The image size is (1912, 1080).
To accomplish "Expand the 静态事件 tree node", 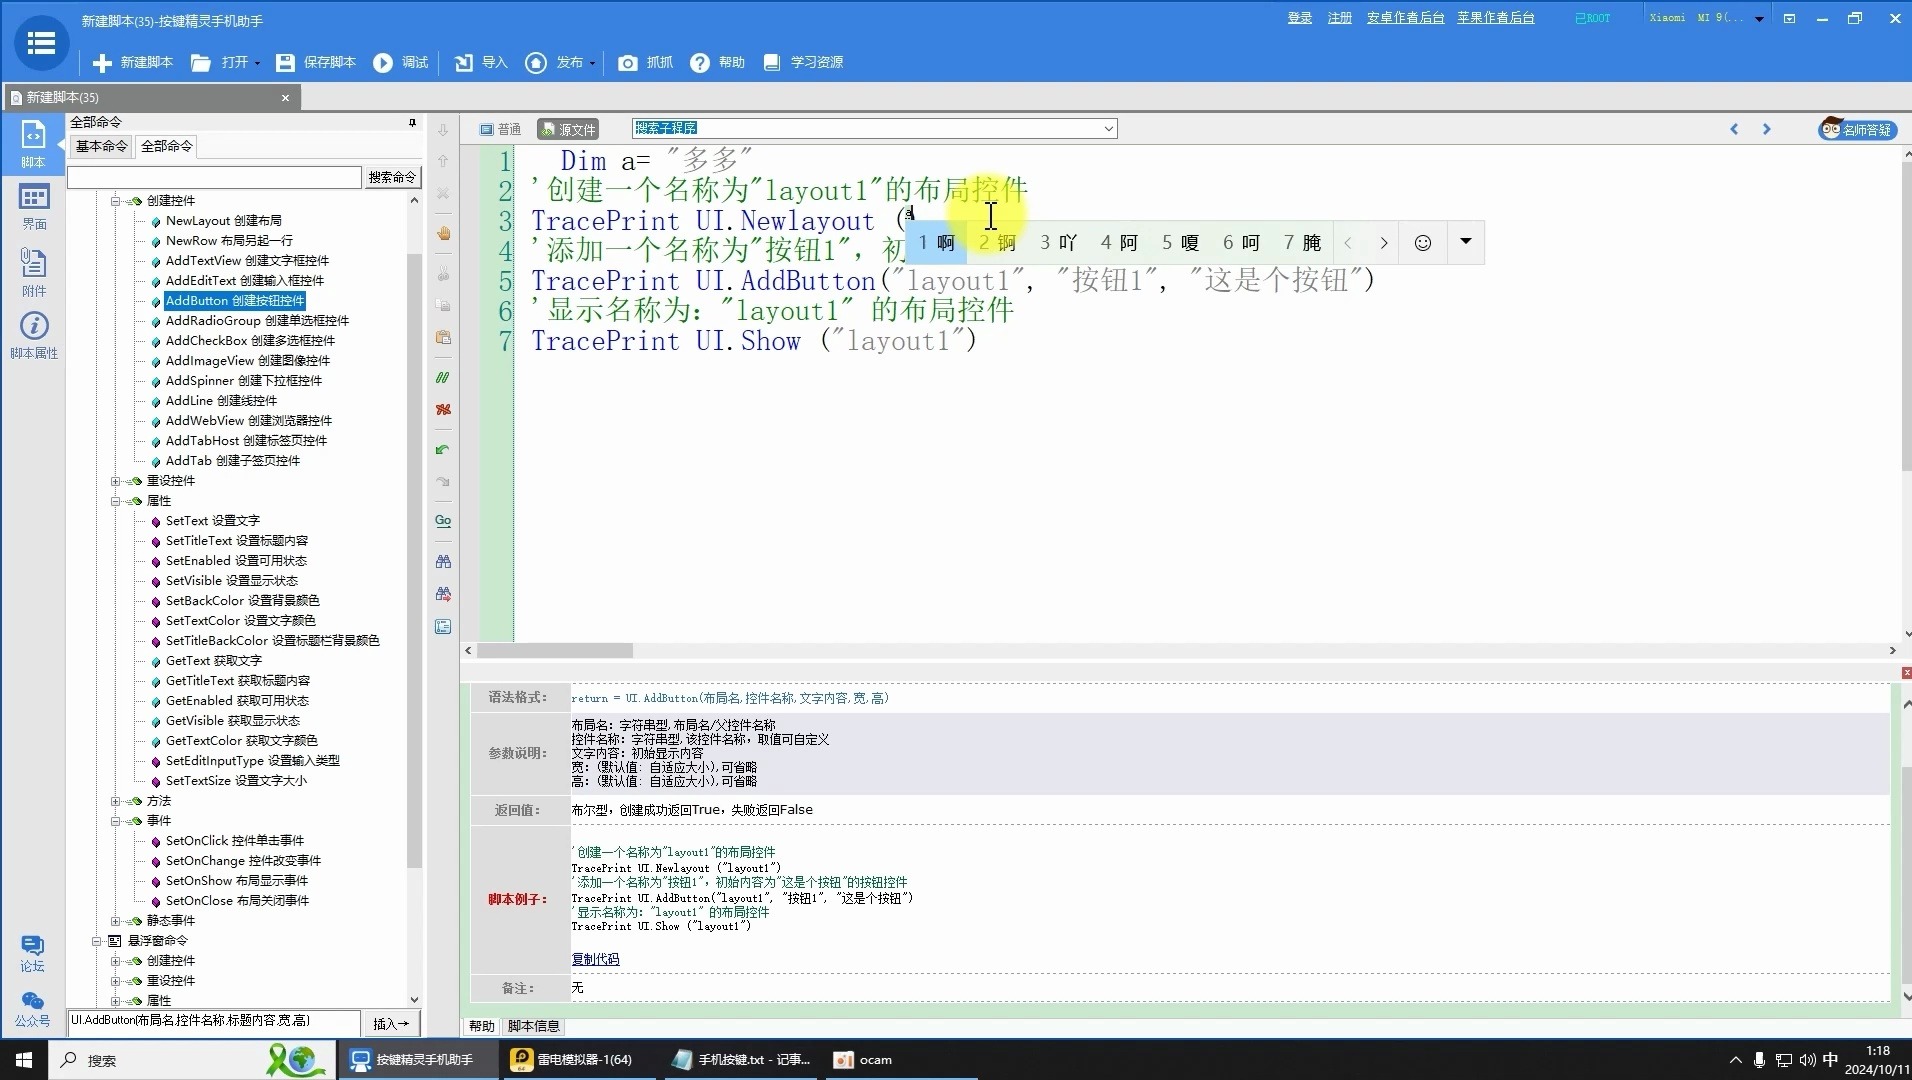I will coord(115,921).
